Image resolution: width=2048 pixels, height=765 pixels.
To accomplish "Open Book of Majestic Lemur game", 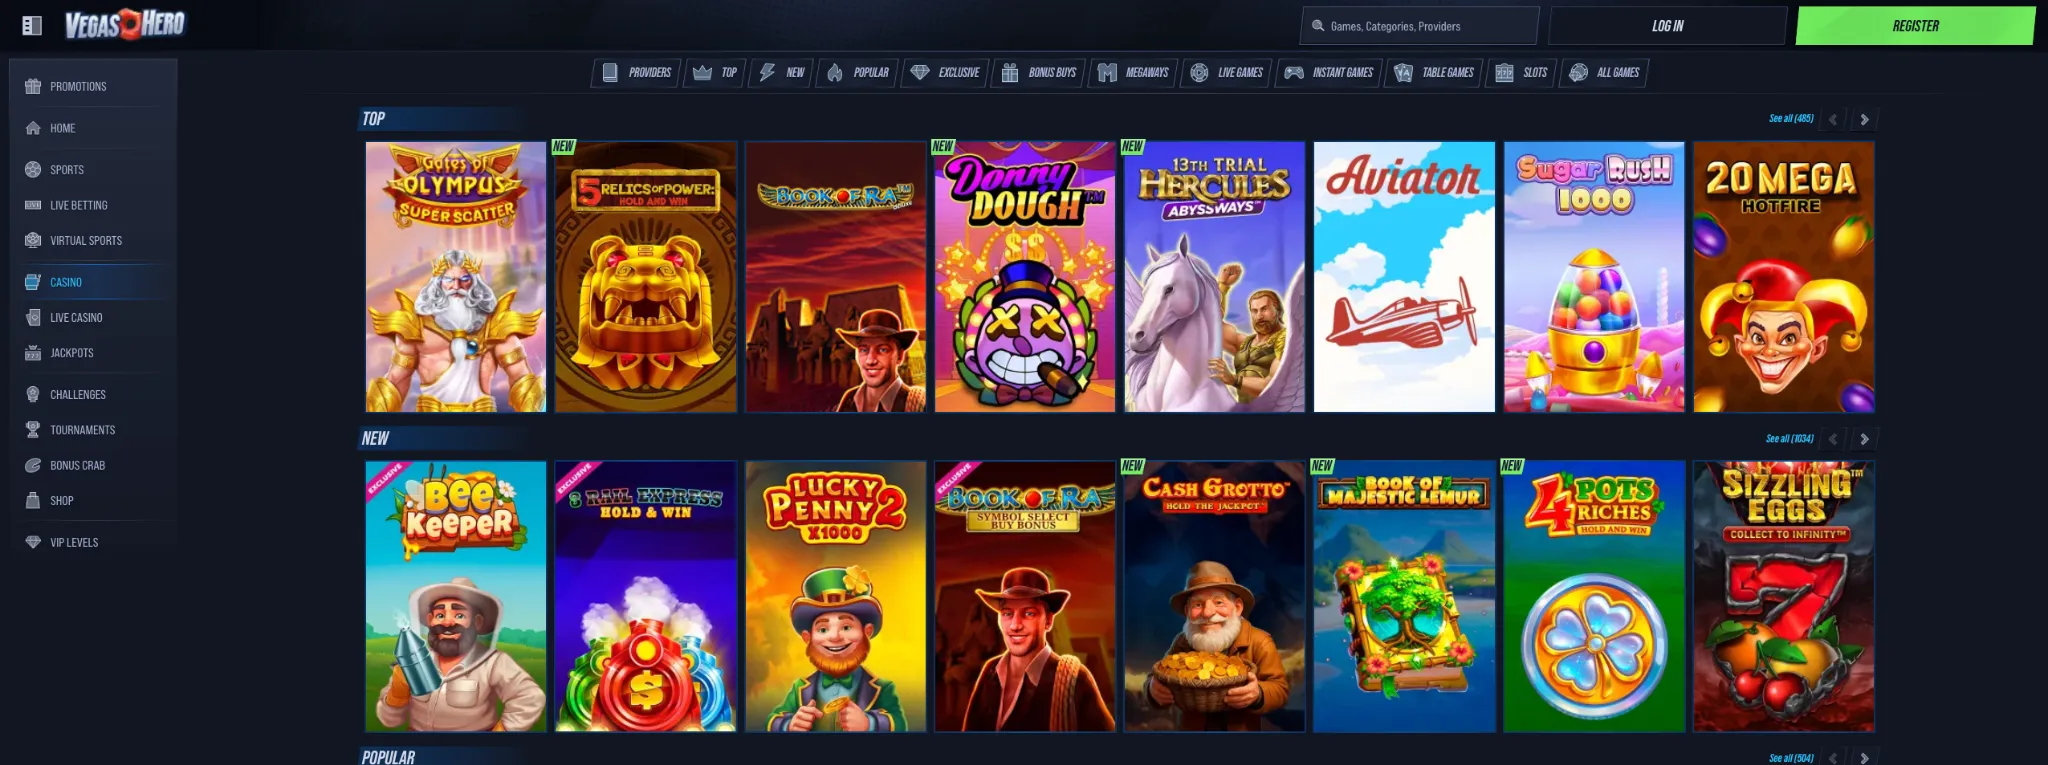I will (x=1404, y=597).
